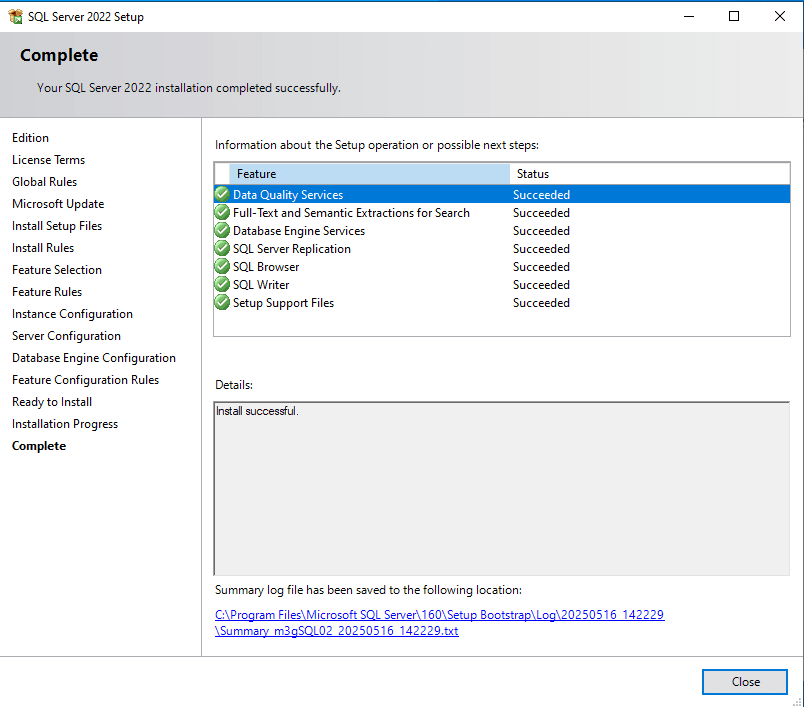Screen dimensions: 804x707
Task: Click the License Terms step
Action: [48, 160]
